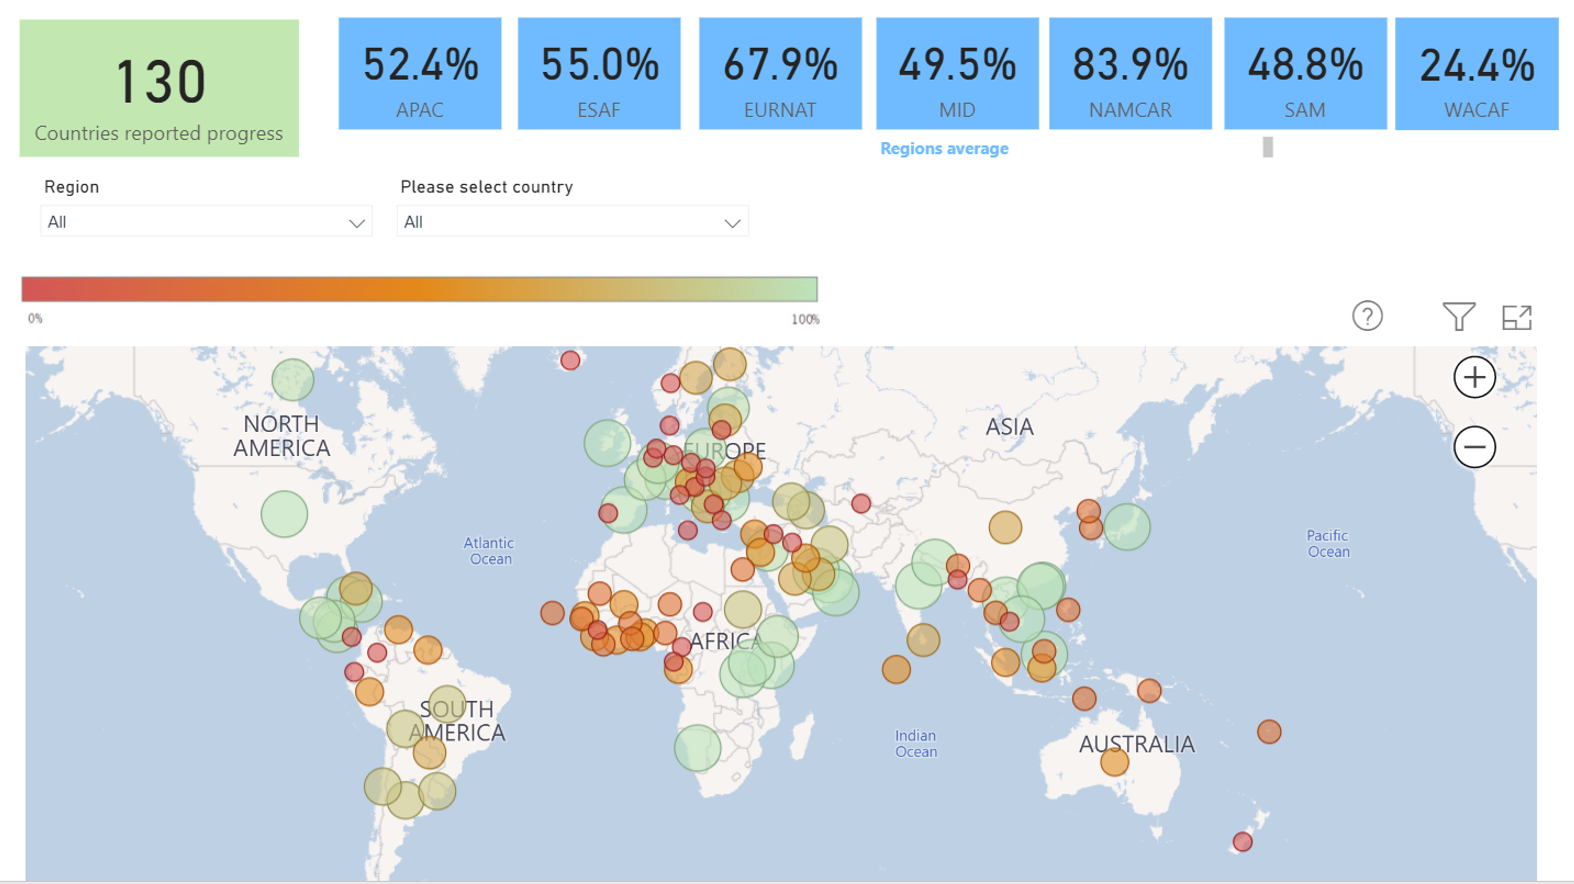Open the help question mark icon

tap(1367, 317)
